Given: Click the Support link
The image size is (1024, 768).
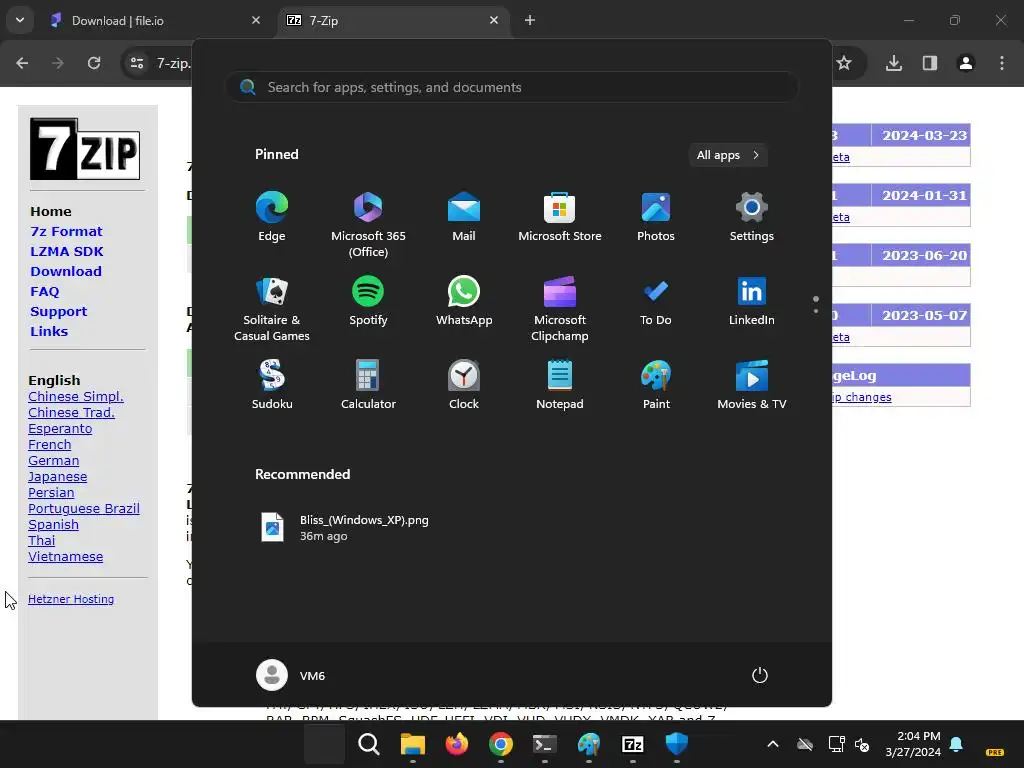Looking at the screenshot, I should [x=59, y=312].
